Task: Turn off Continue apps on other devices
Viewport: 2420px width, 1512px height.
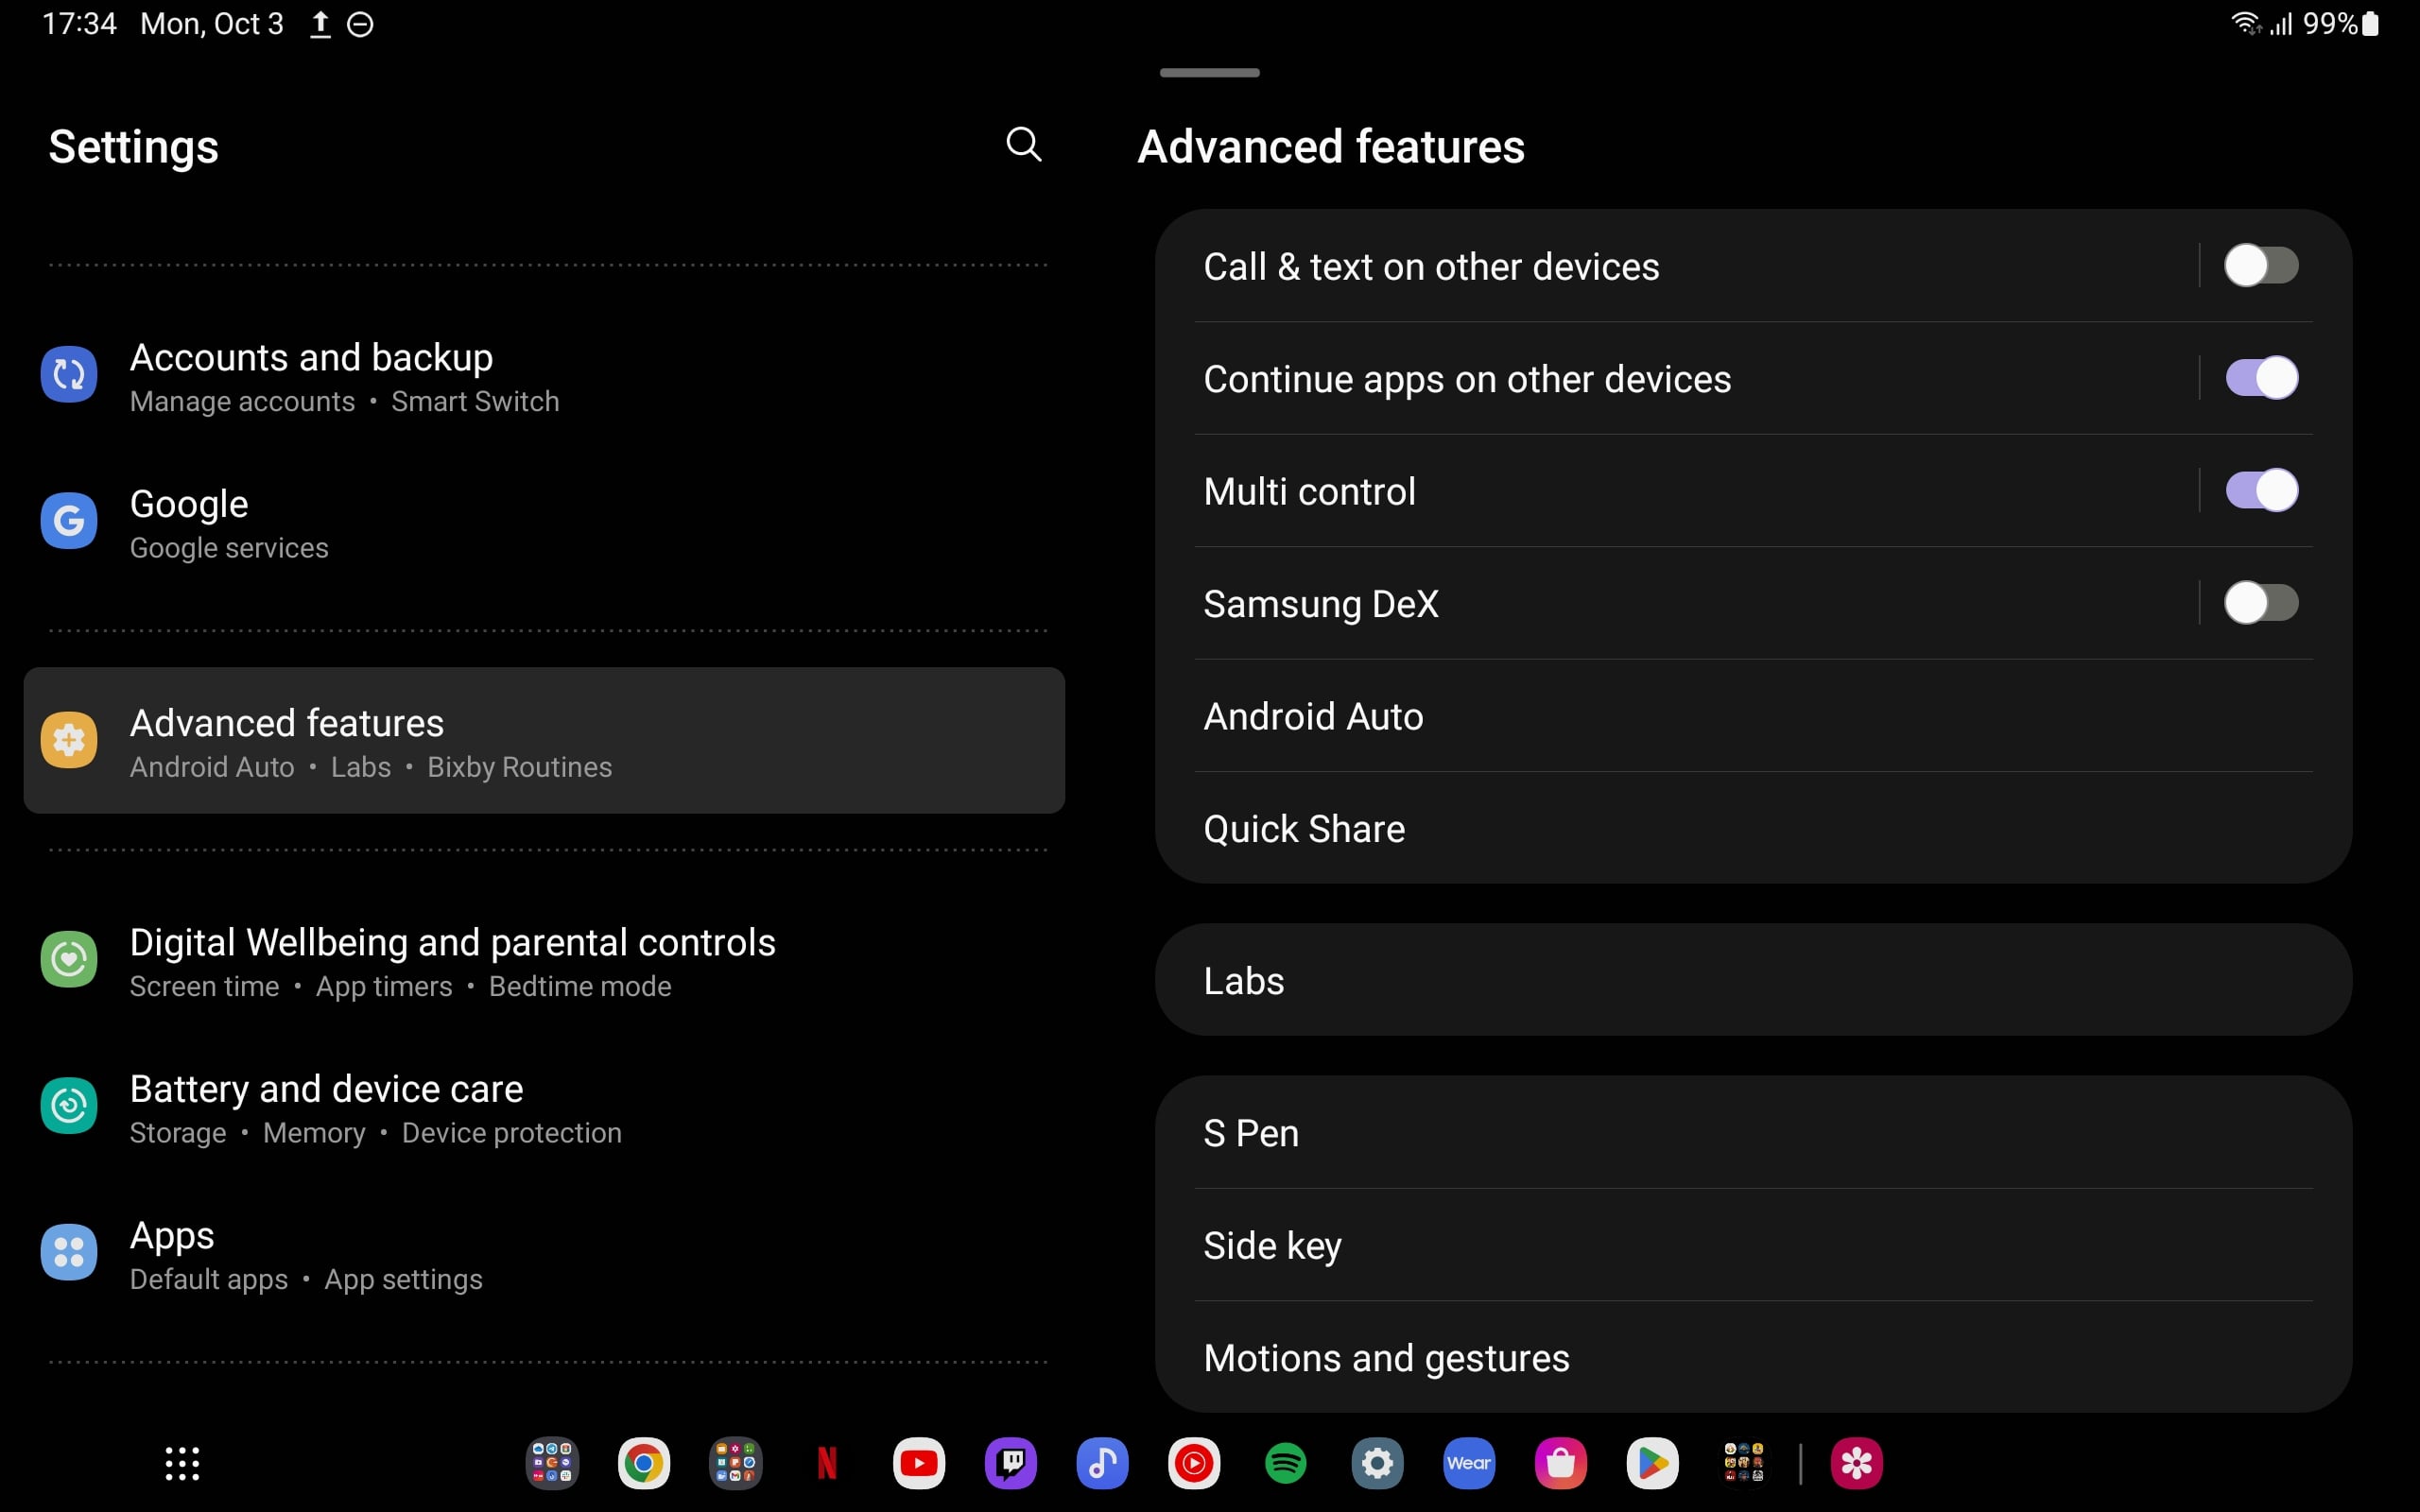Action: (x=2260, y=378)
